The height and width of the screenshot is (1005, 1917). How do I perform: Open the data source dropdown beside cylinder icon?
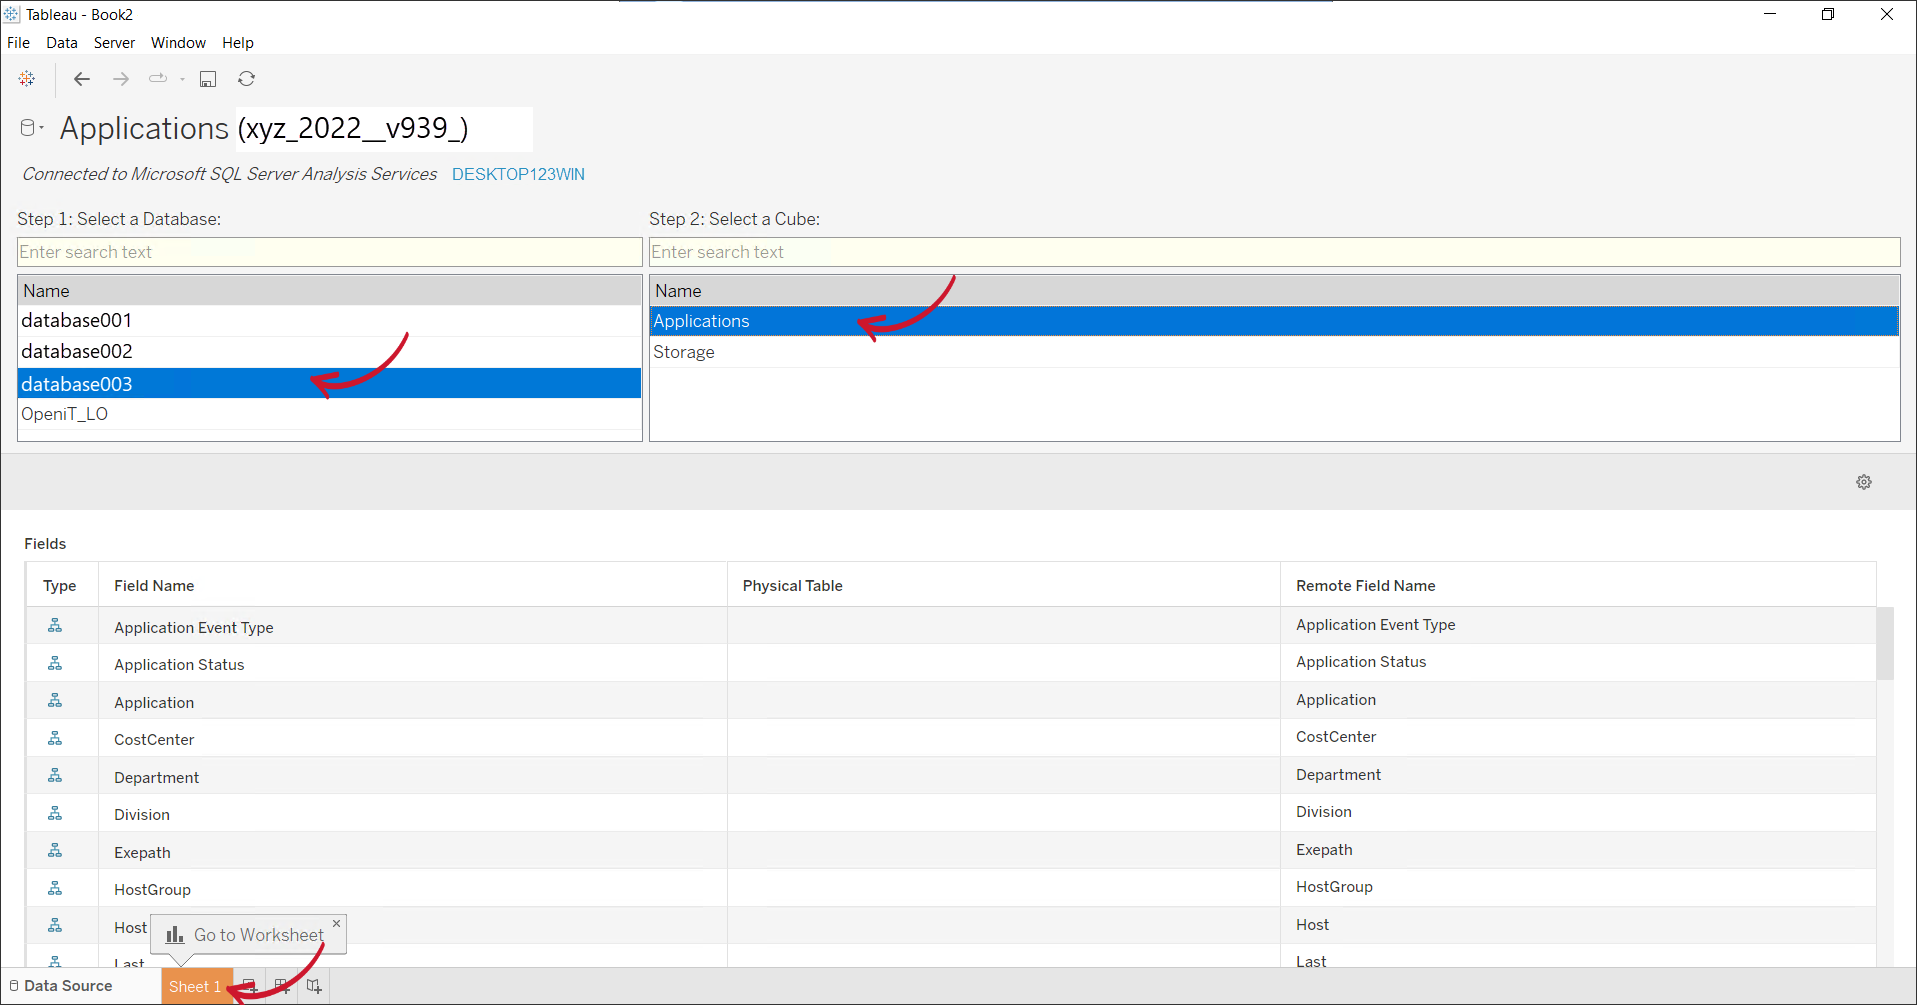(40, 126)
